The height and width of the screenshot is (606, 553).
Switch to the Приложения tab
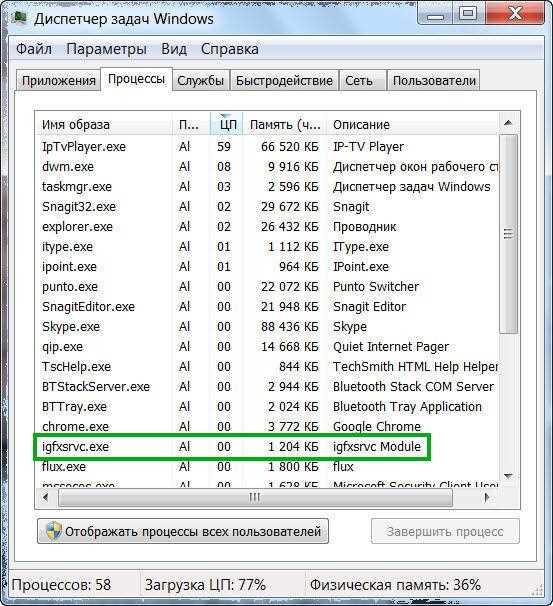click(x=59, y=80)
